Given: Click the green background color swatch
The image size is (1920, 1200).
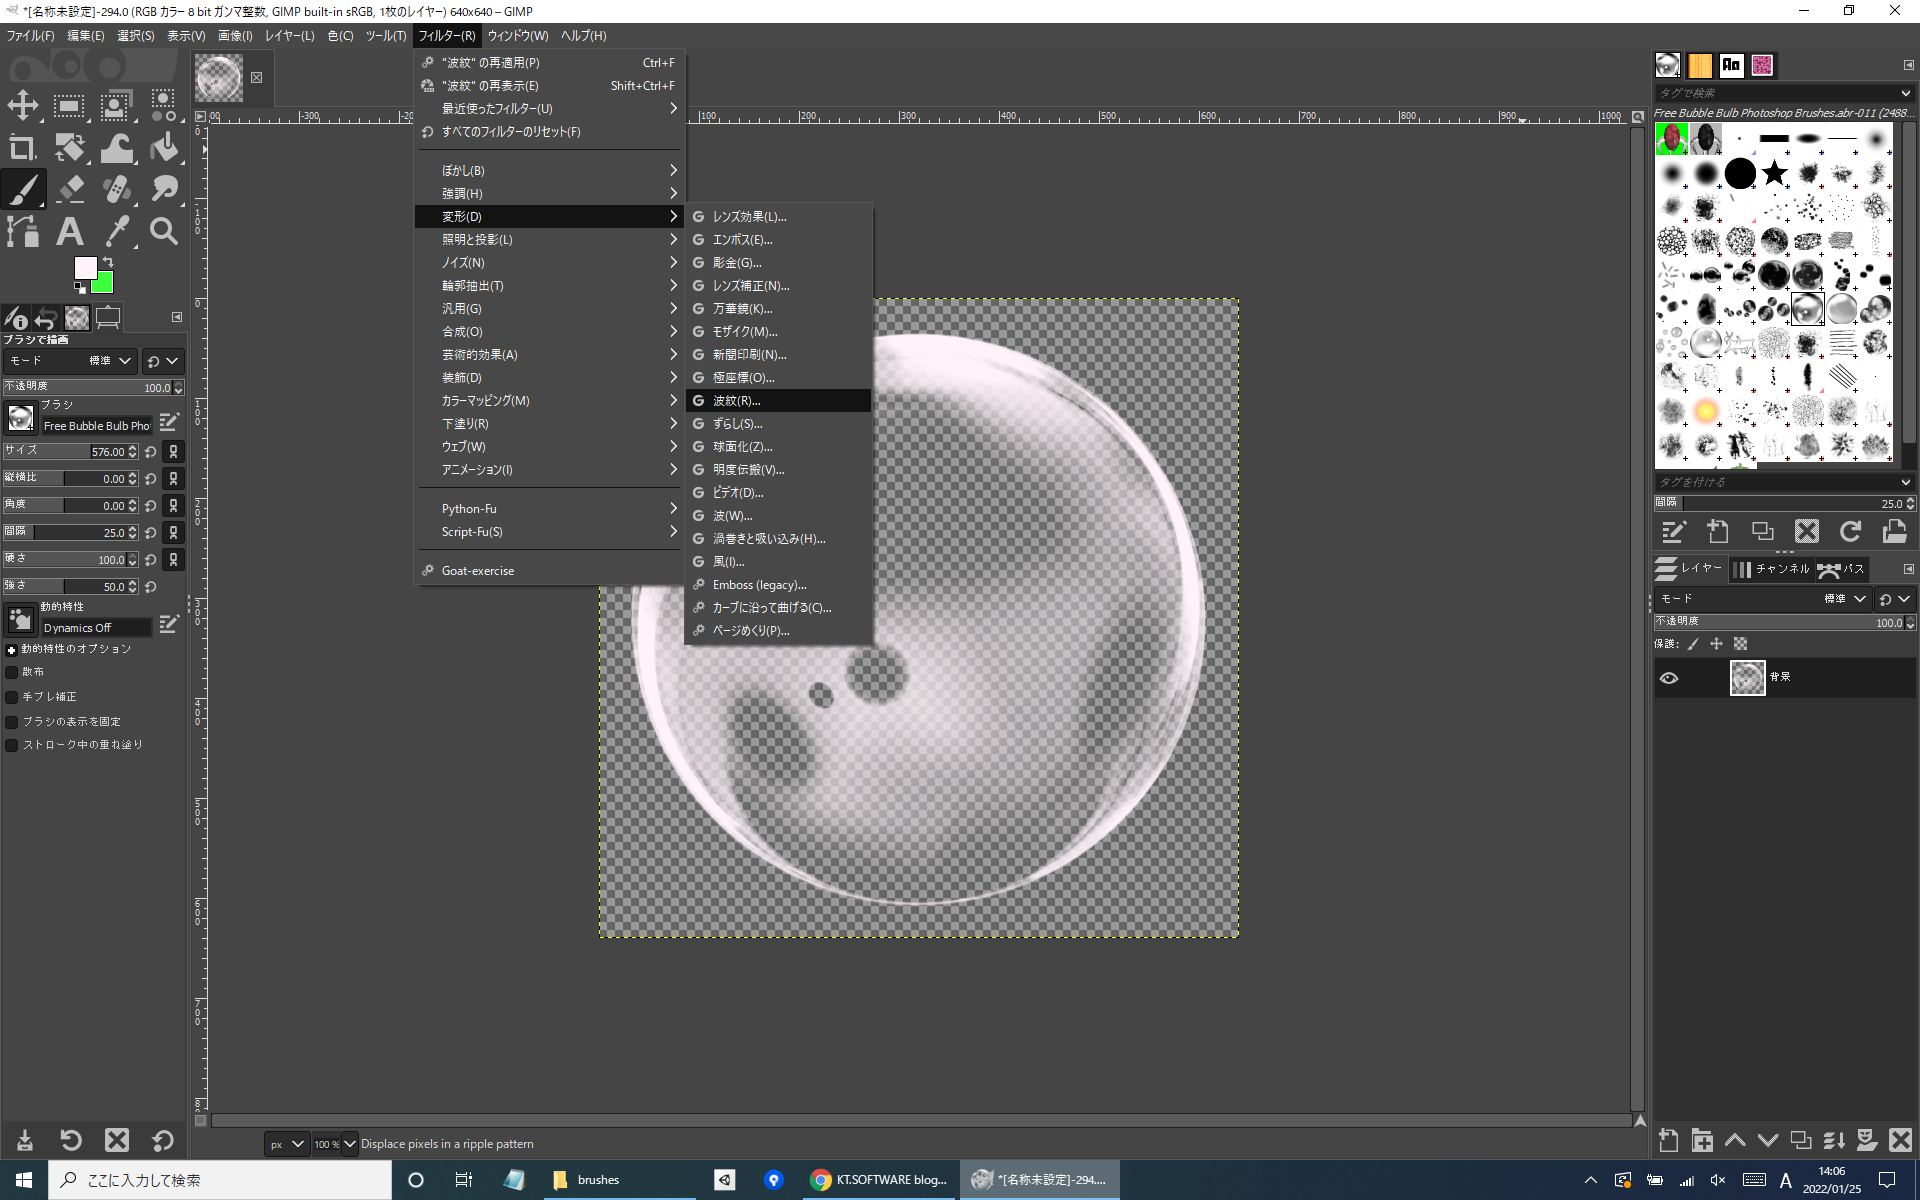Looking at the screenshot, I should [103, 283].
